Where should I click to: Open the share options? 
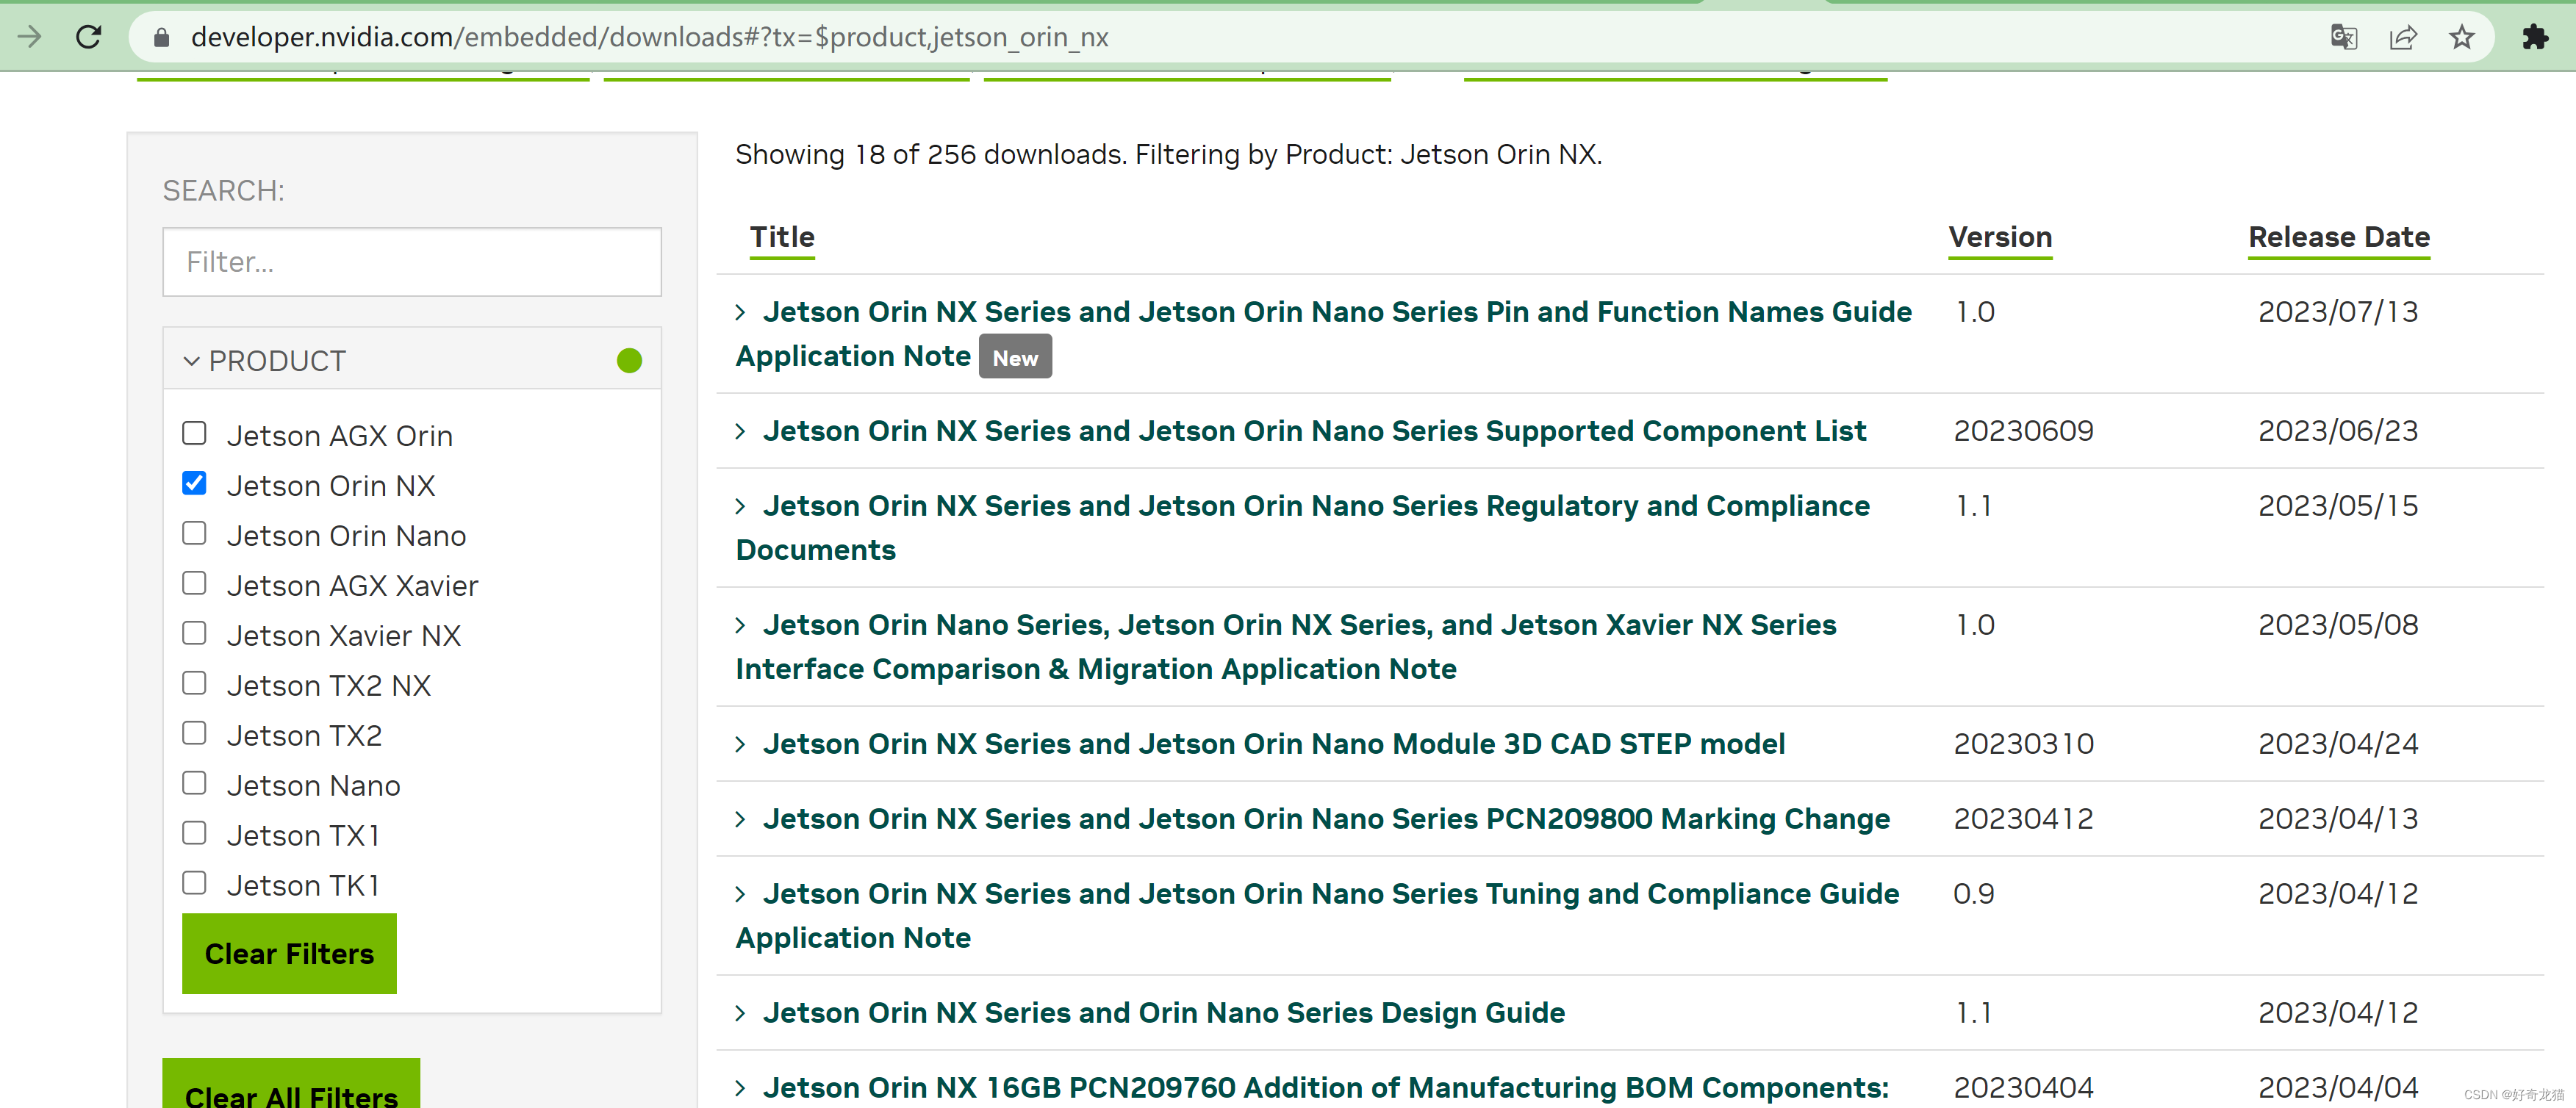point(2403,37)
